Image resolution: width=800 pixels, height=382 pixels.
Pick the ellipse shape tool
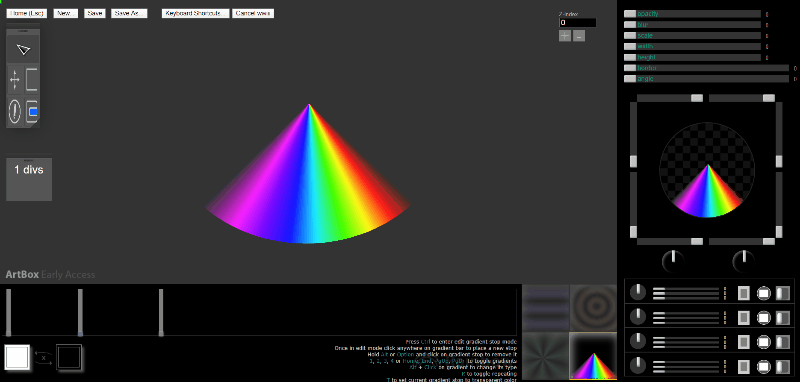pyautogui.click(x=15, y=111)
